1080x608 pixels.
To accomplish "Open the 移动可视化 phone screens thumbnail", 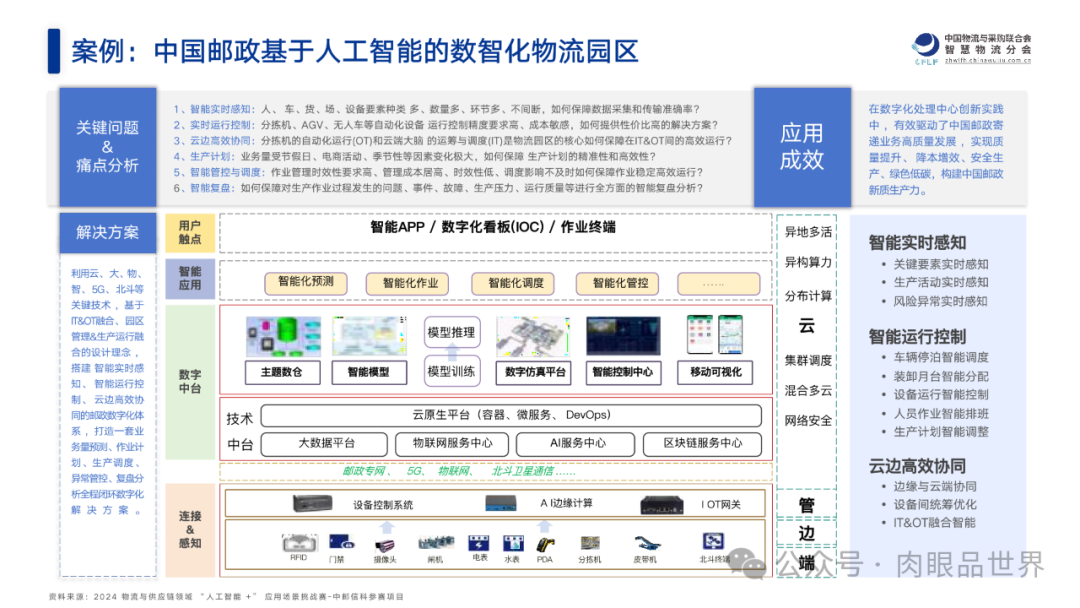I will pyautogui.click(x=715, y=335).
